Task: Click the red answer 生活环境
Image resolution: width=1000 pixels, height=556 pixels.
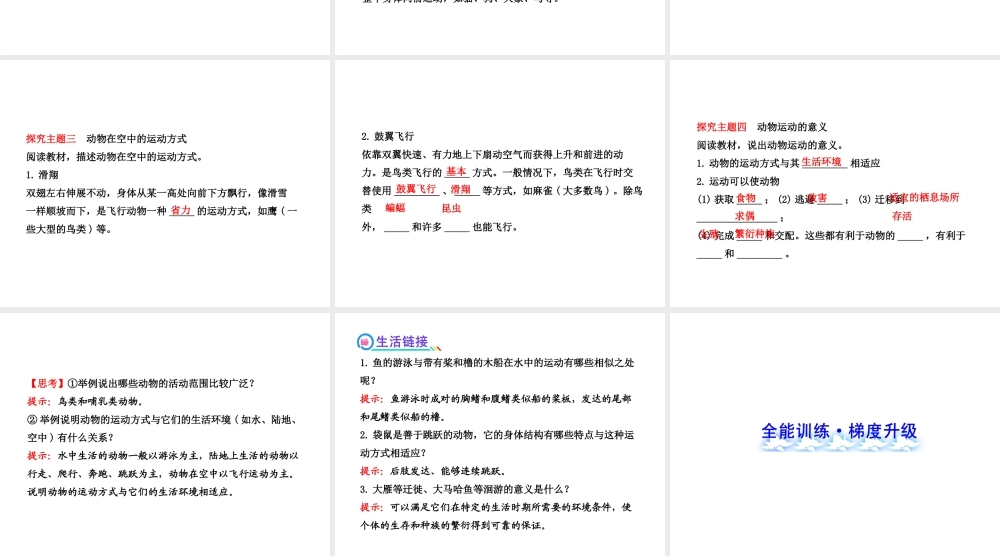Action: click(x=821, y=162)
